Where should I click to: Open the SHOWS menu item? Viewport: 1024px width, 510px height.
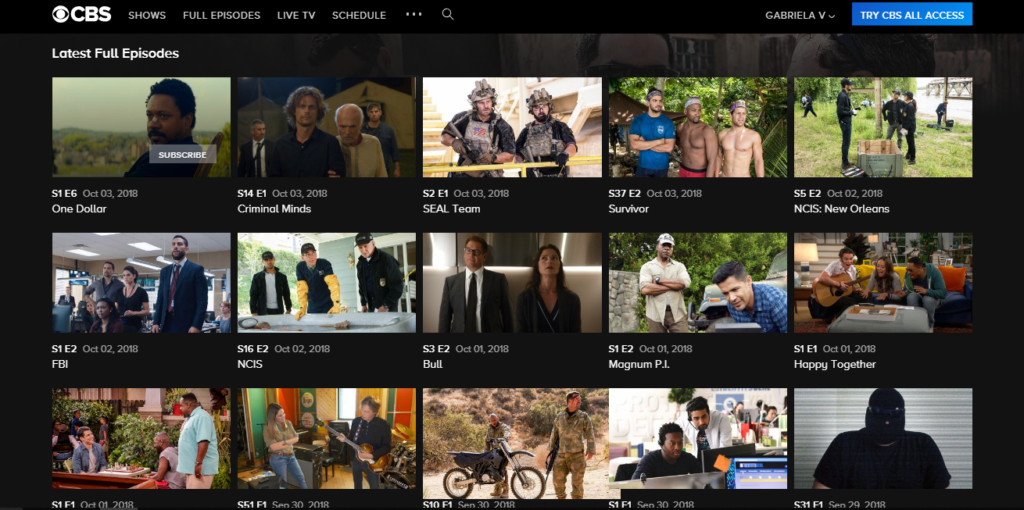coord(147,15)
